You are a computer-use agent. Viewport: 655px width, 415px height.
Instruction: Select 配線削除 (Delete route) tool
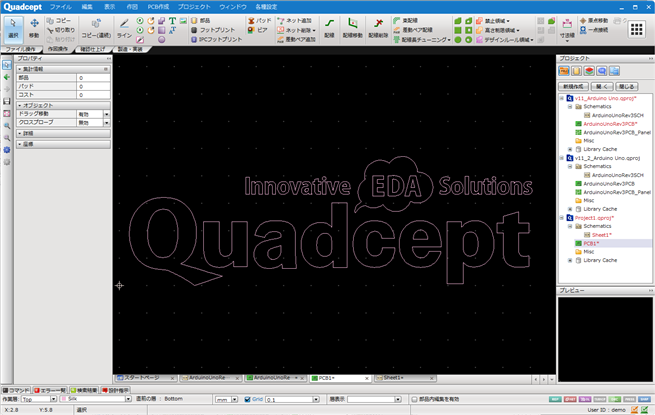(378, 28)
